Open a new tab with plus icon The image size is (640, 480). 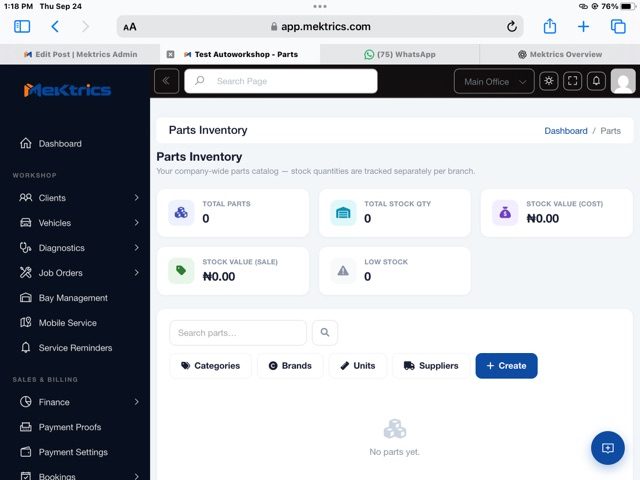coord(583,27)
